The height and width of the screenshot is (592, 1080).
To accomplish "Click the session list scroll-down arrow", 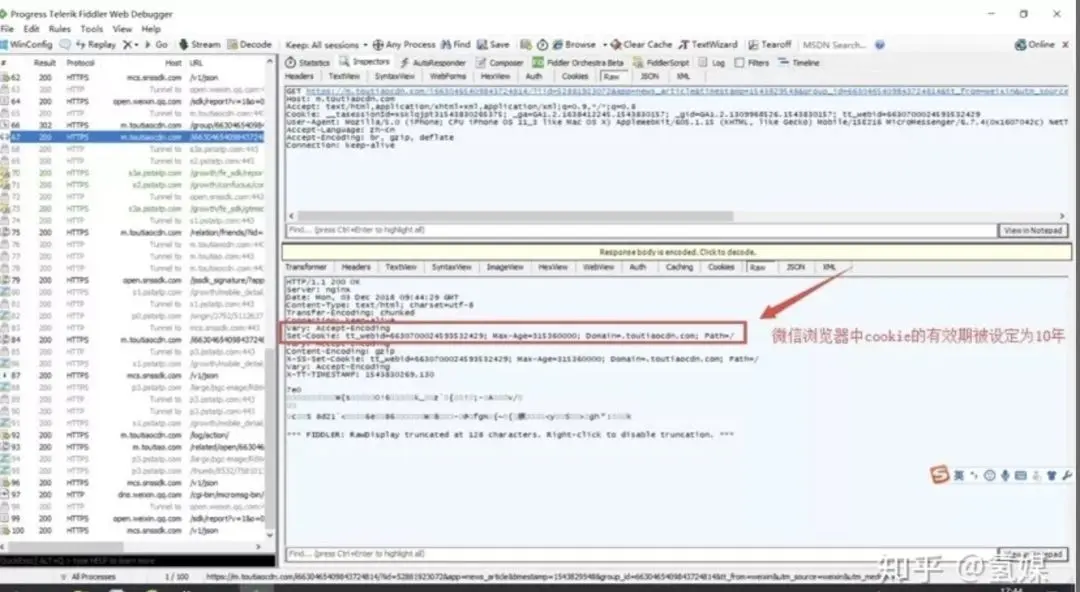I will coord(269,535).
